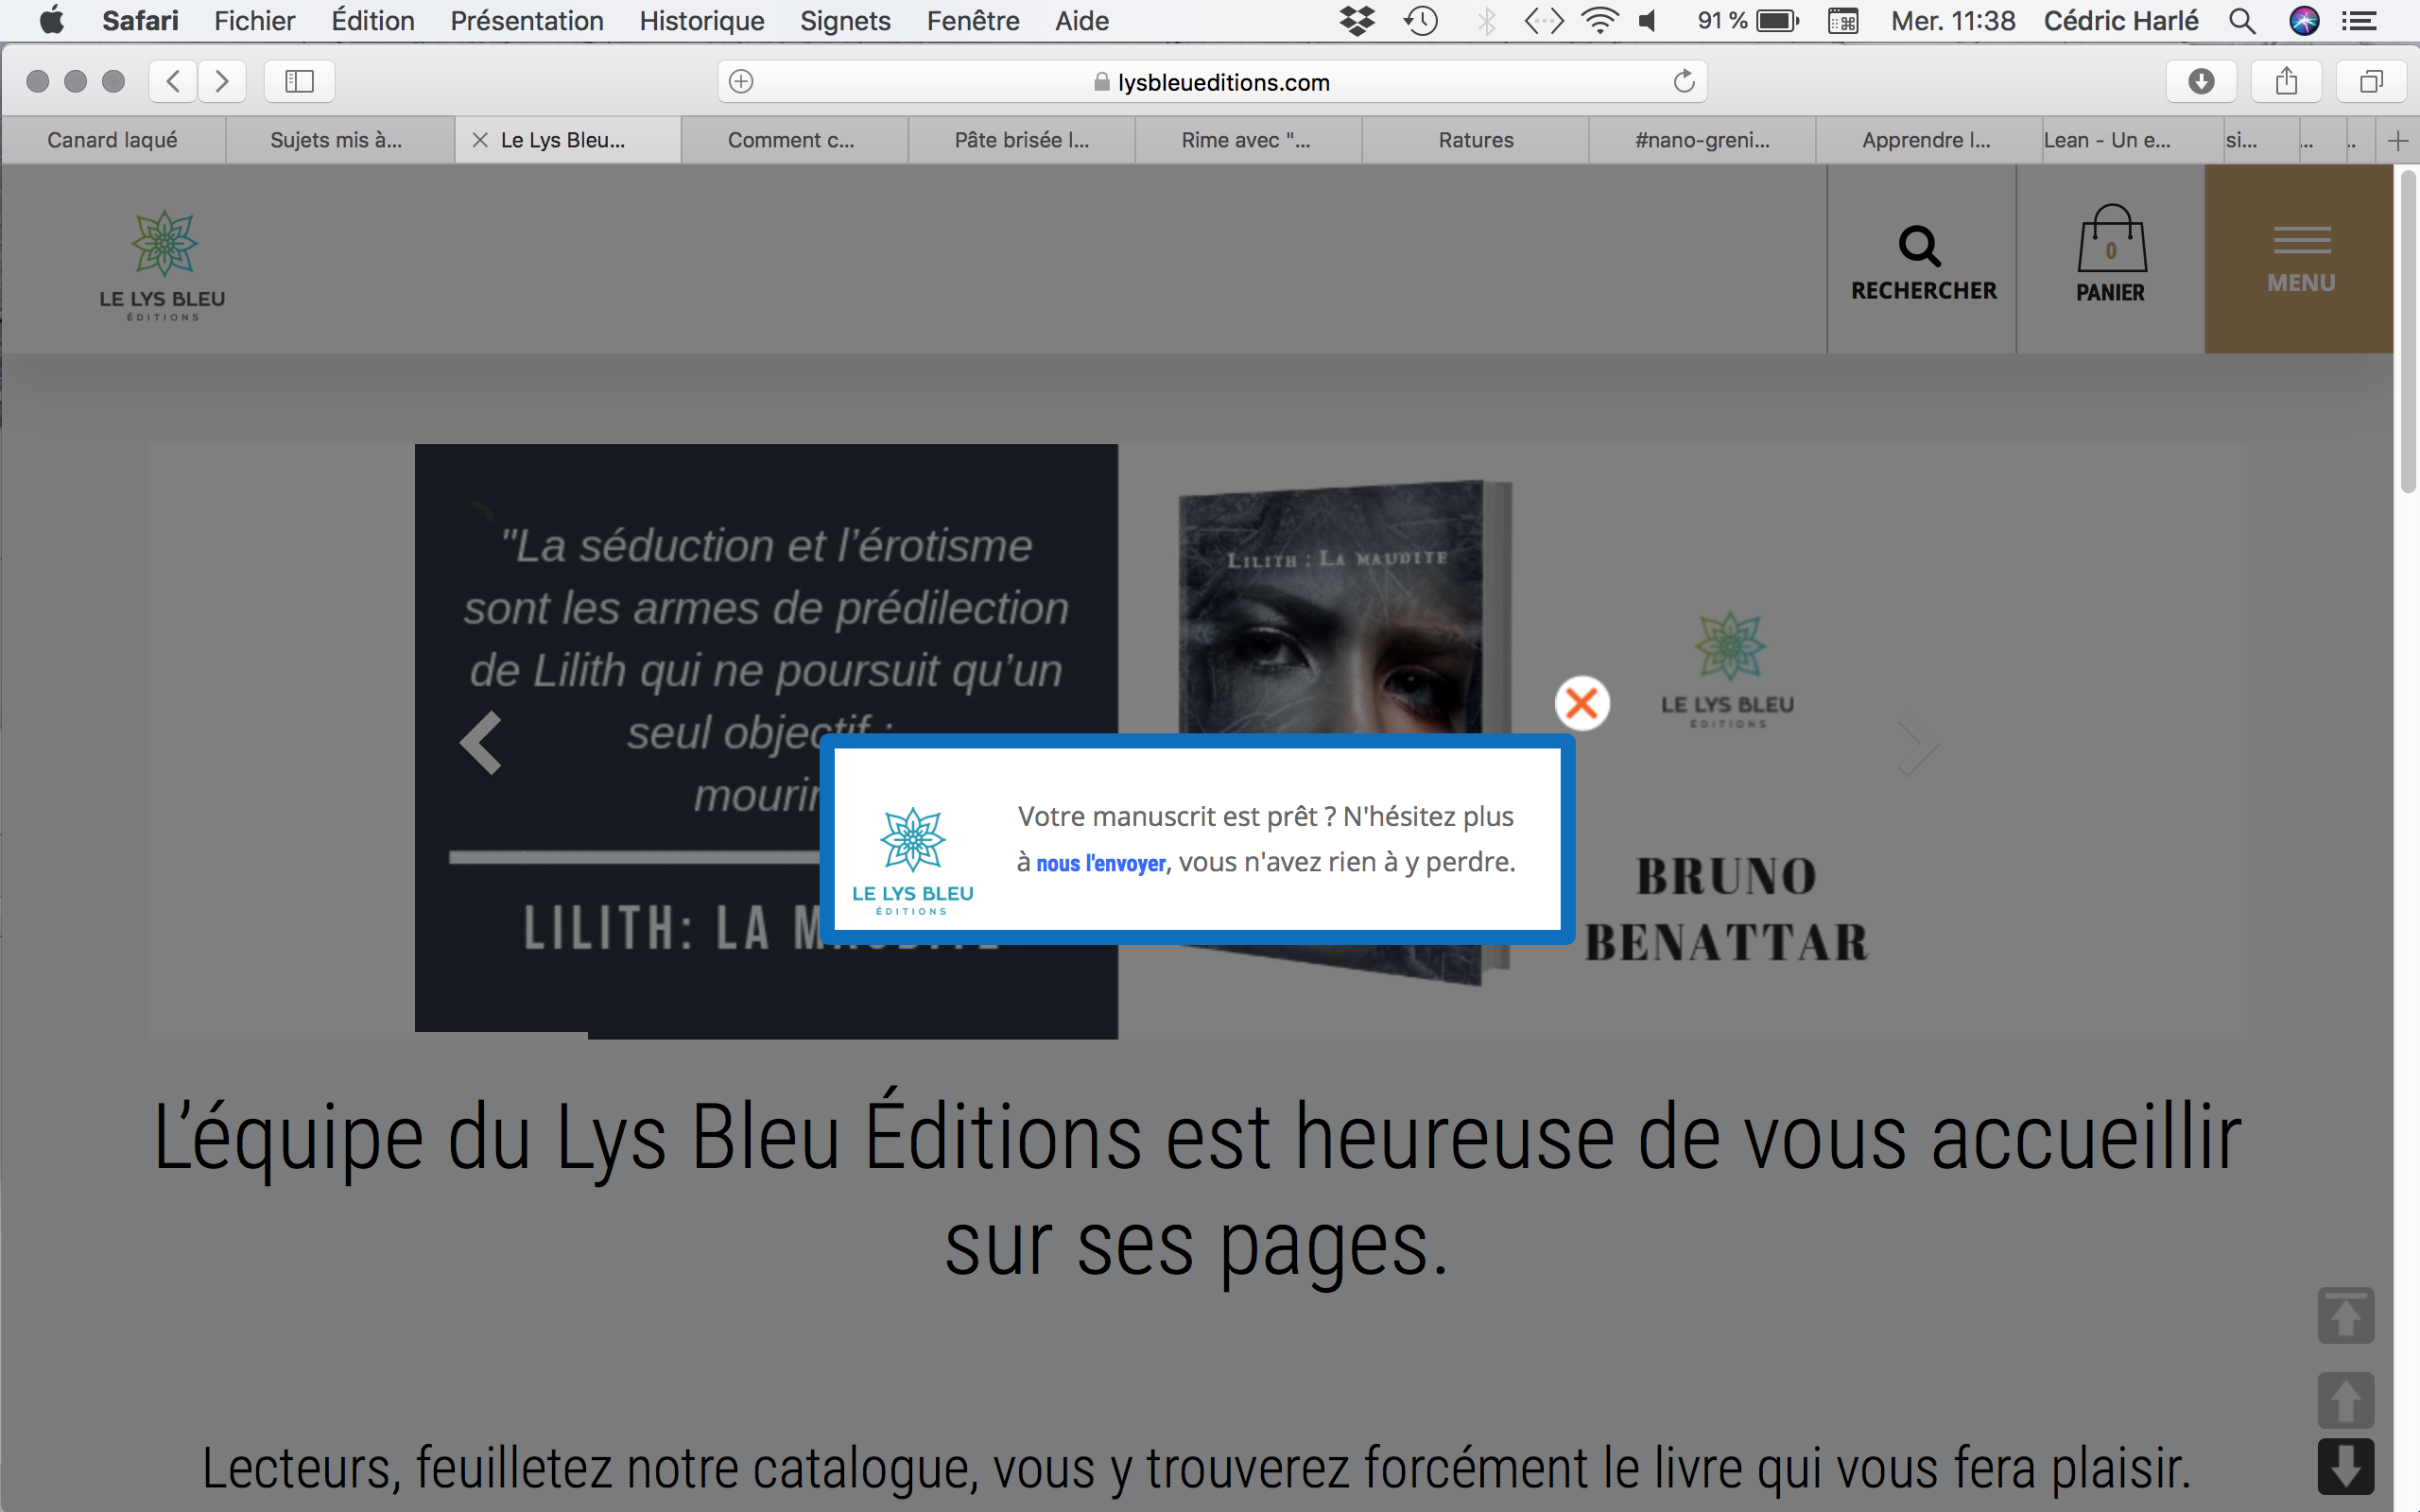Open the PANIER shopping bag
2420x1512 pixels.
click(2111, 255)
